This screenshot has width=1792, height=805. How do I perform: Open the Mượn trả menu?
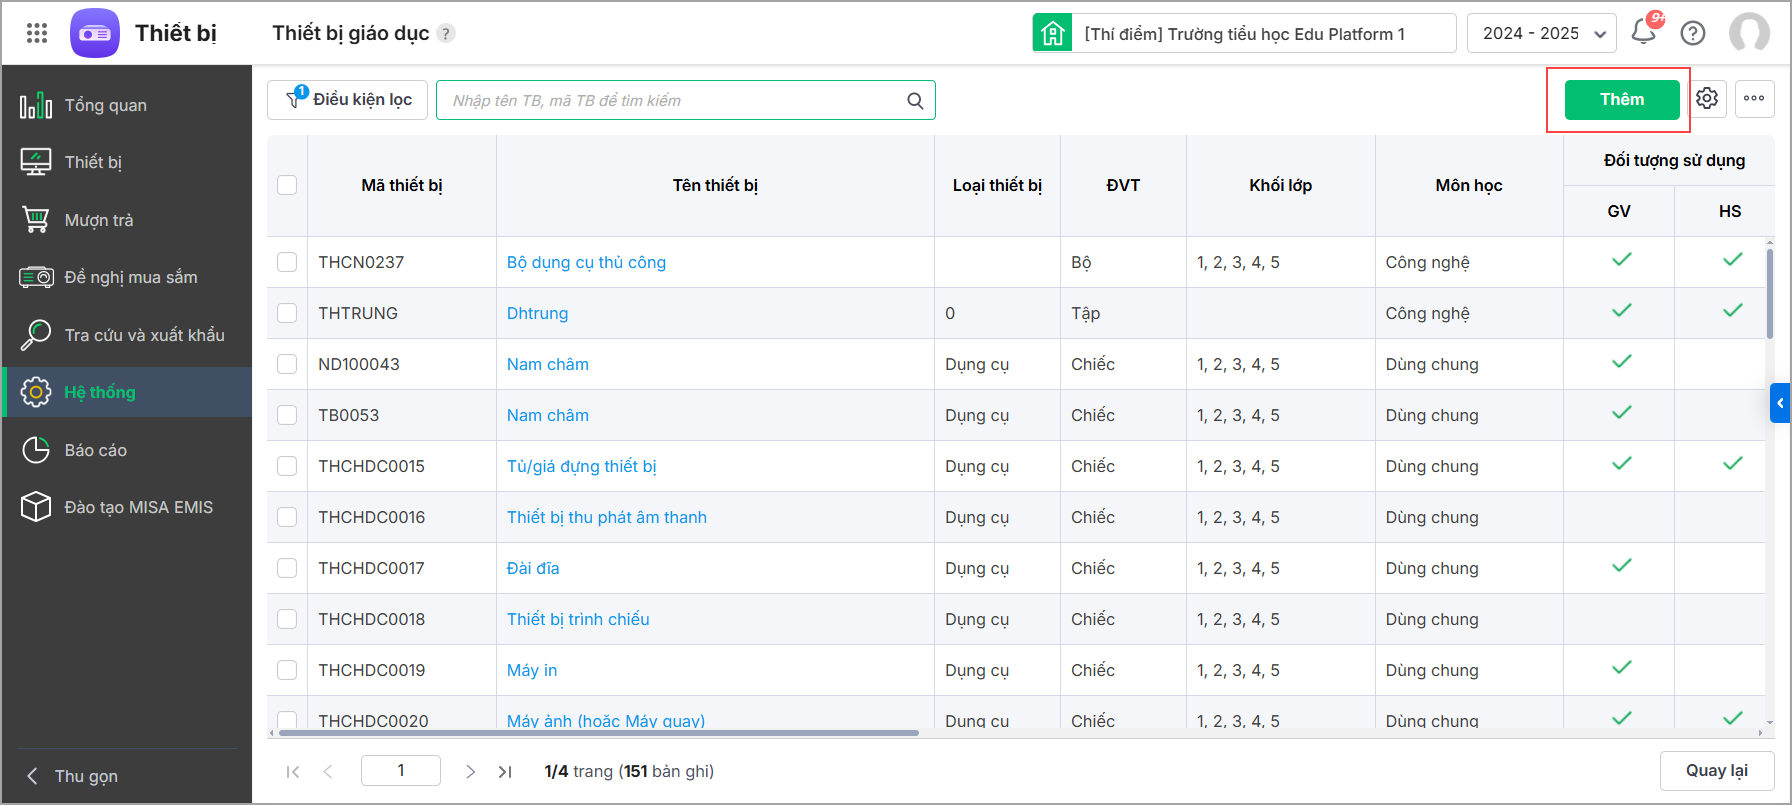[x=99, y=220]
